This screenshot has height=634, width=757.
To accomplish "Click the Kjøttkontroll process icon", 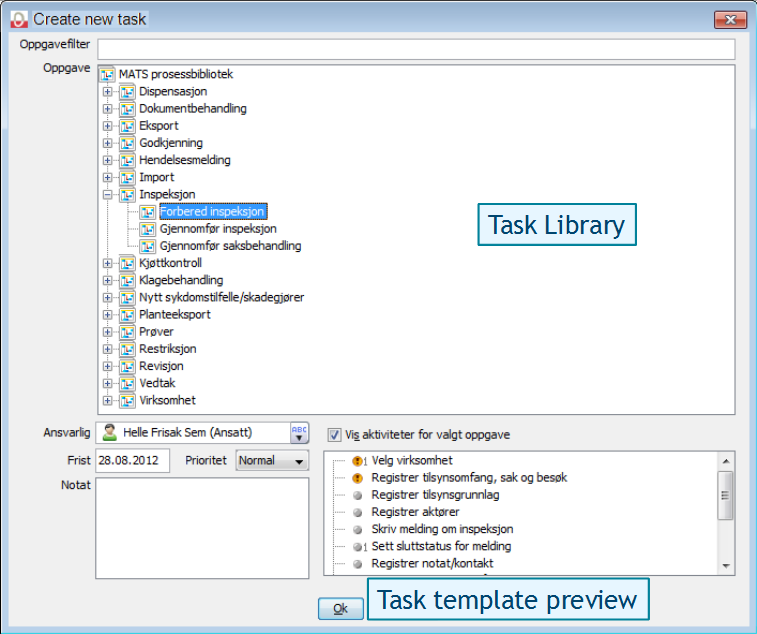I will tap(127, 263).
